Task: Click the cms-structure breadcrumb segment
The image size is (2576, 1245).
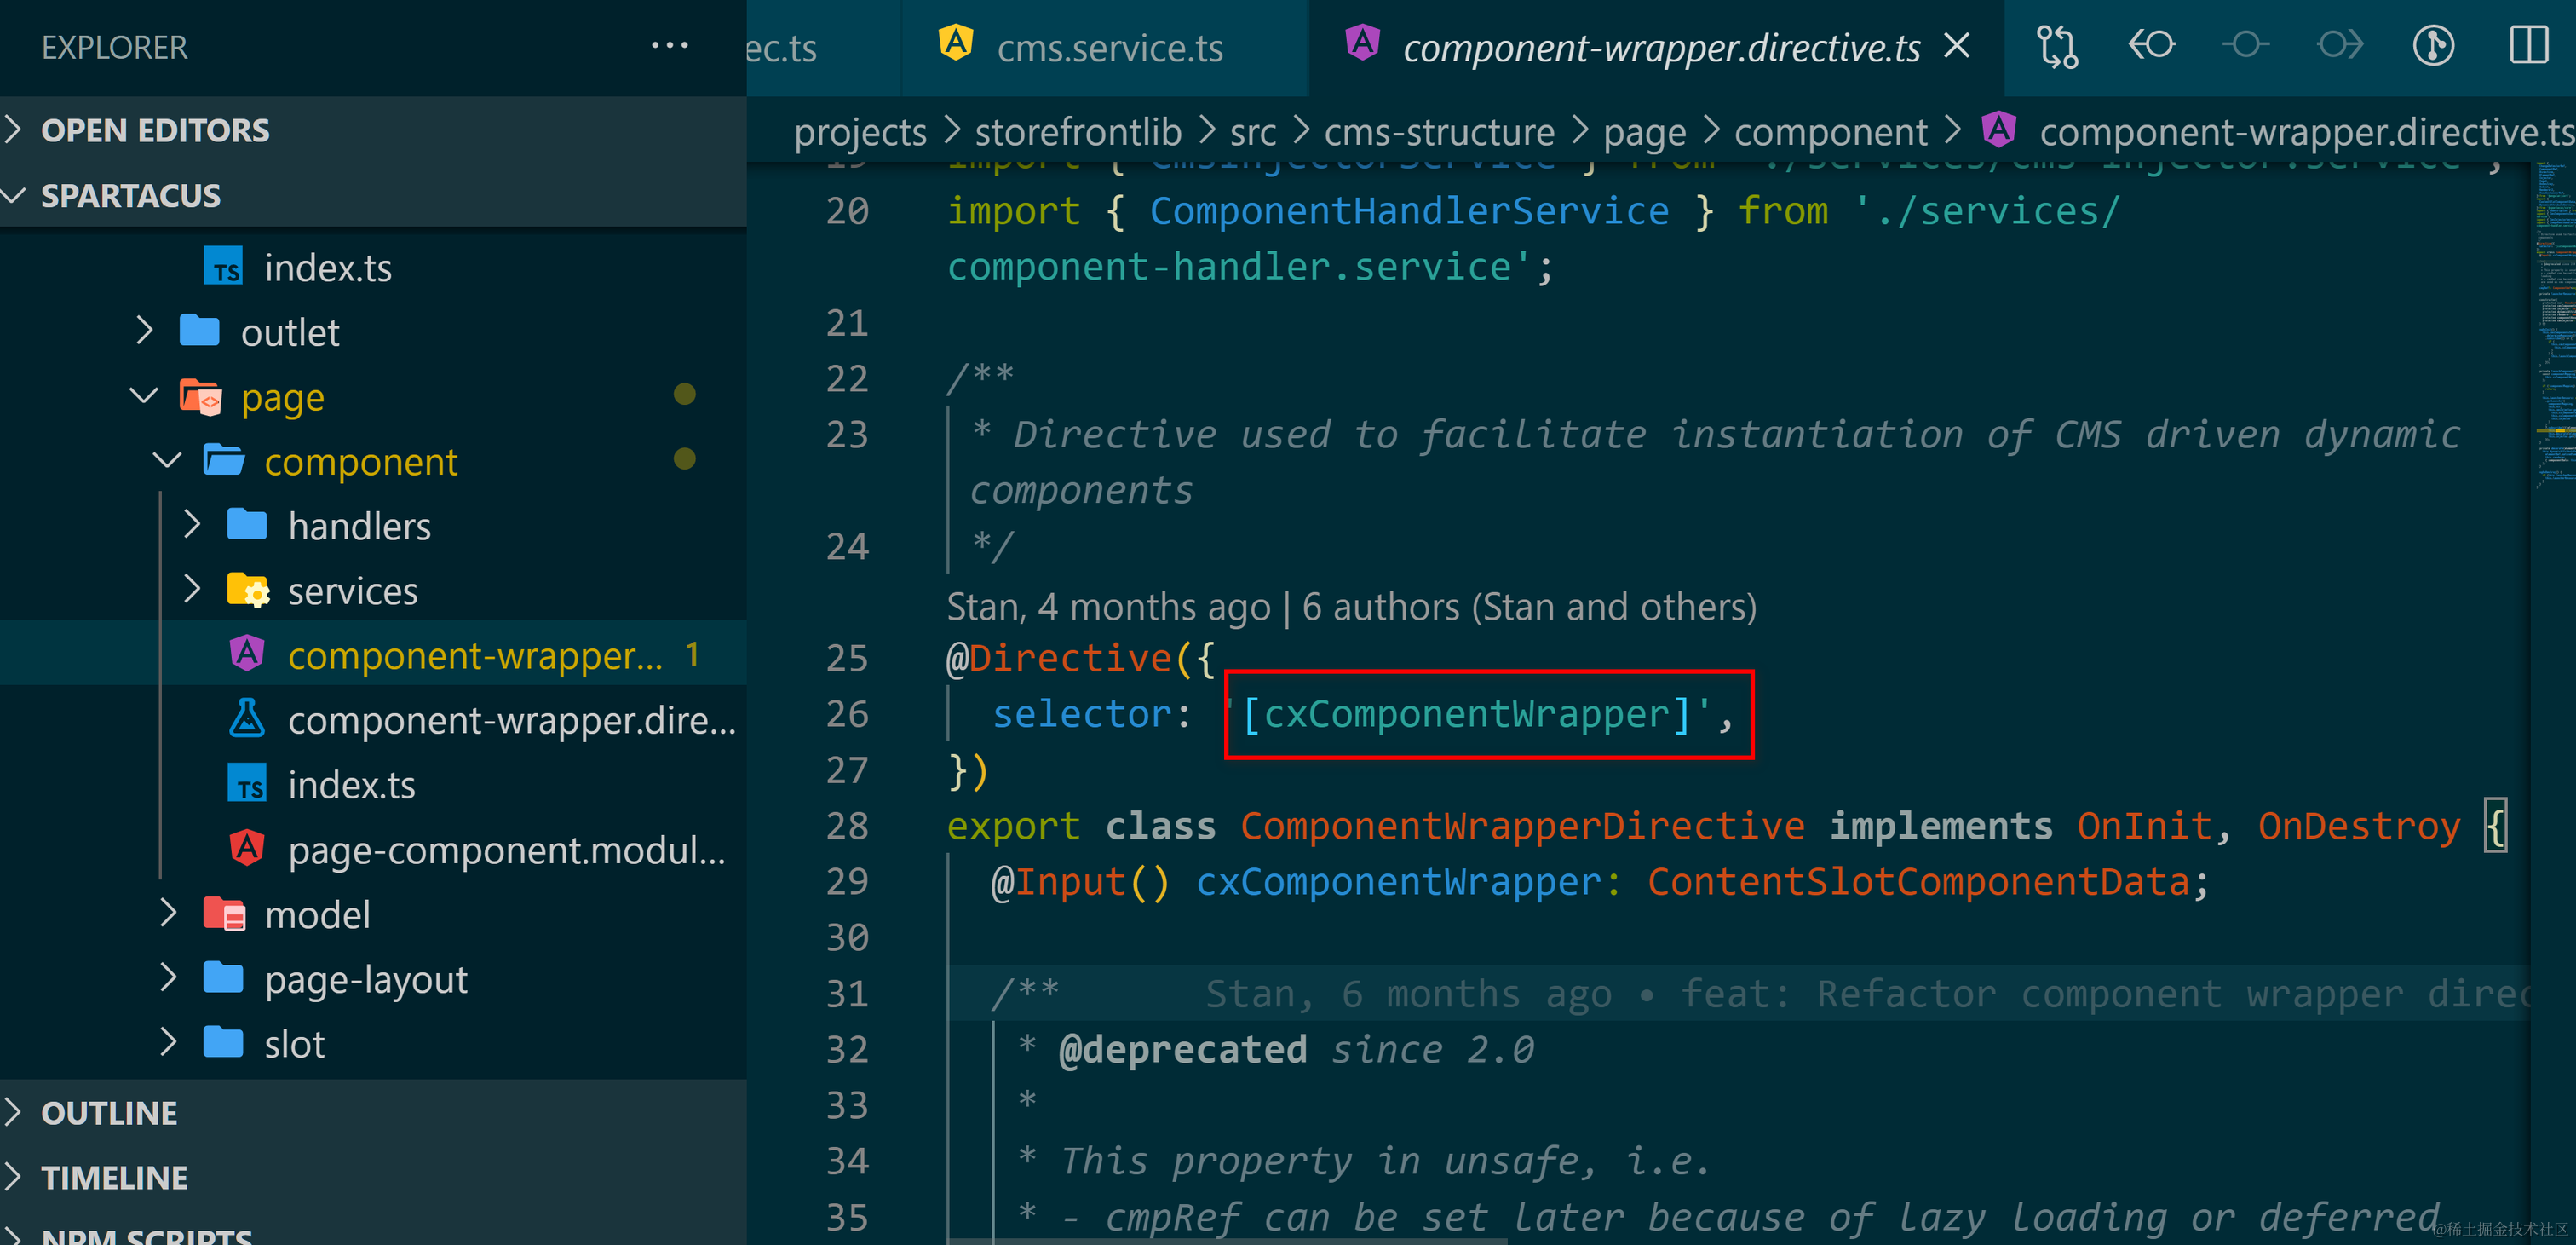Action: pyautogui.click(x=1438, y=132)
